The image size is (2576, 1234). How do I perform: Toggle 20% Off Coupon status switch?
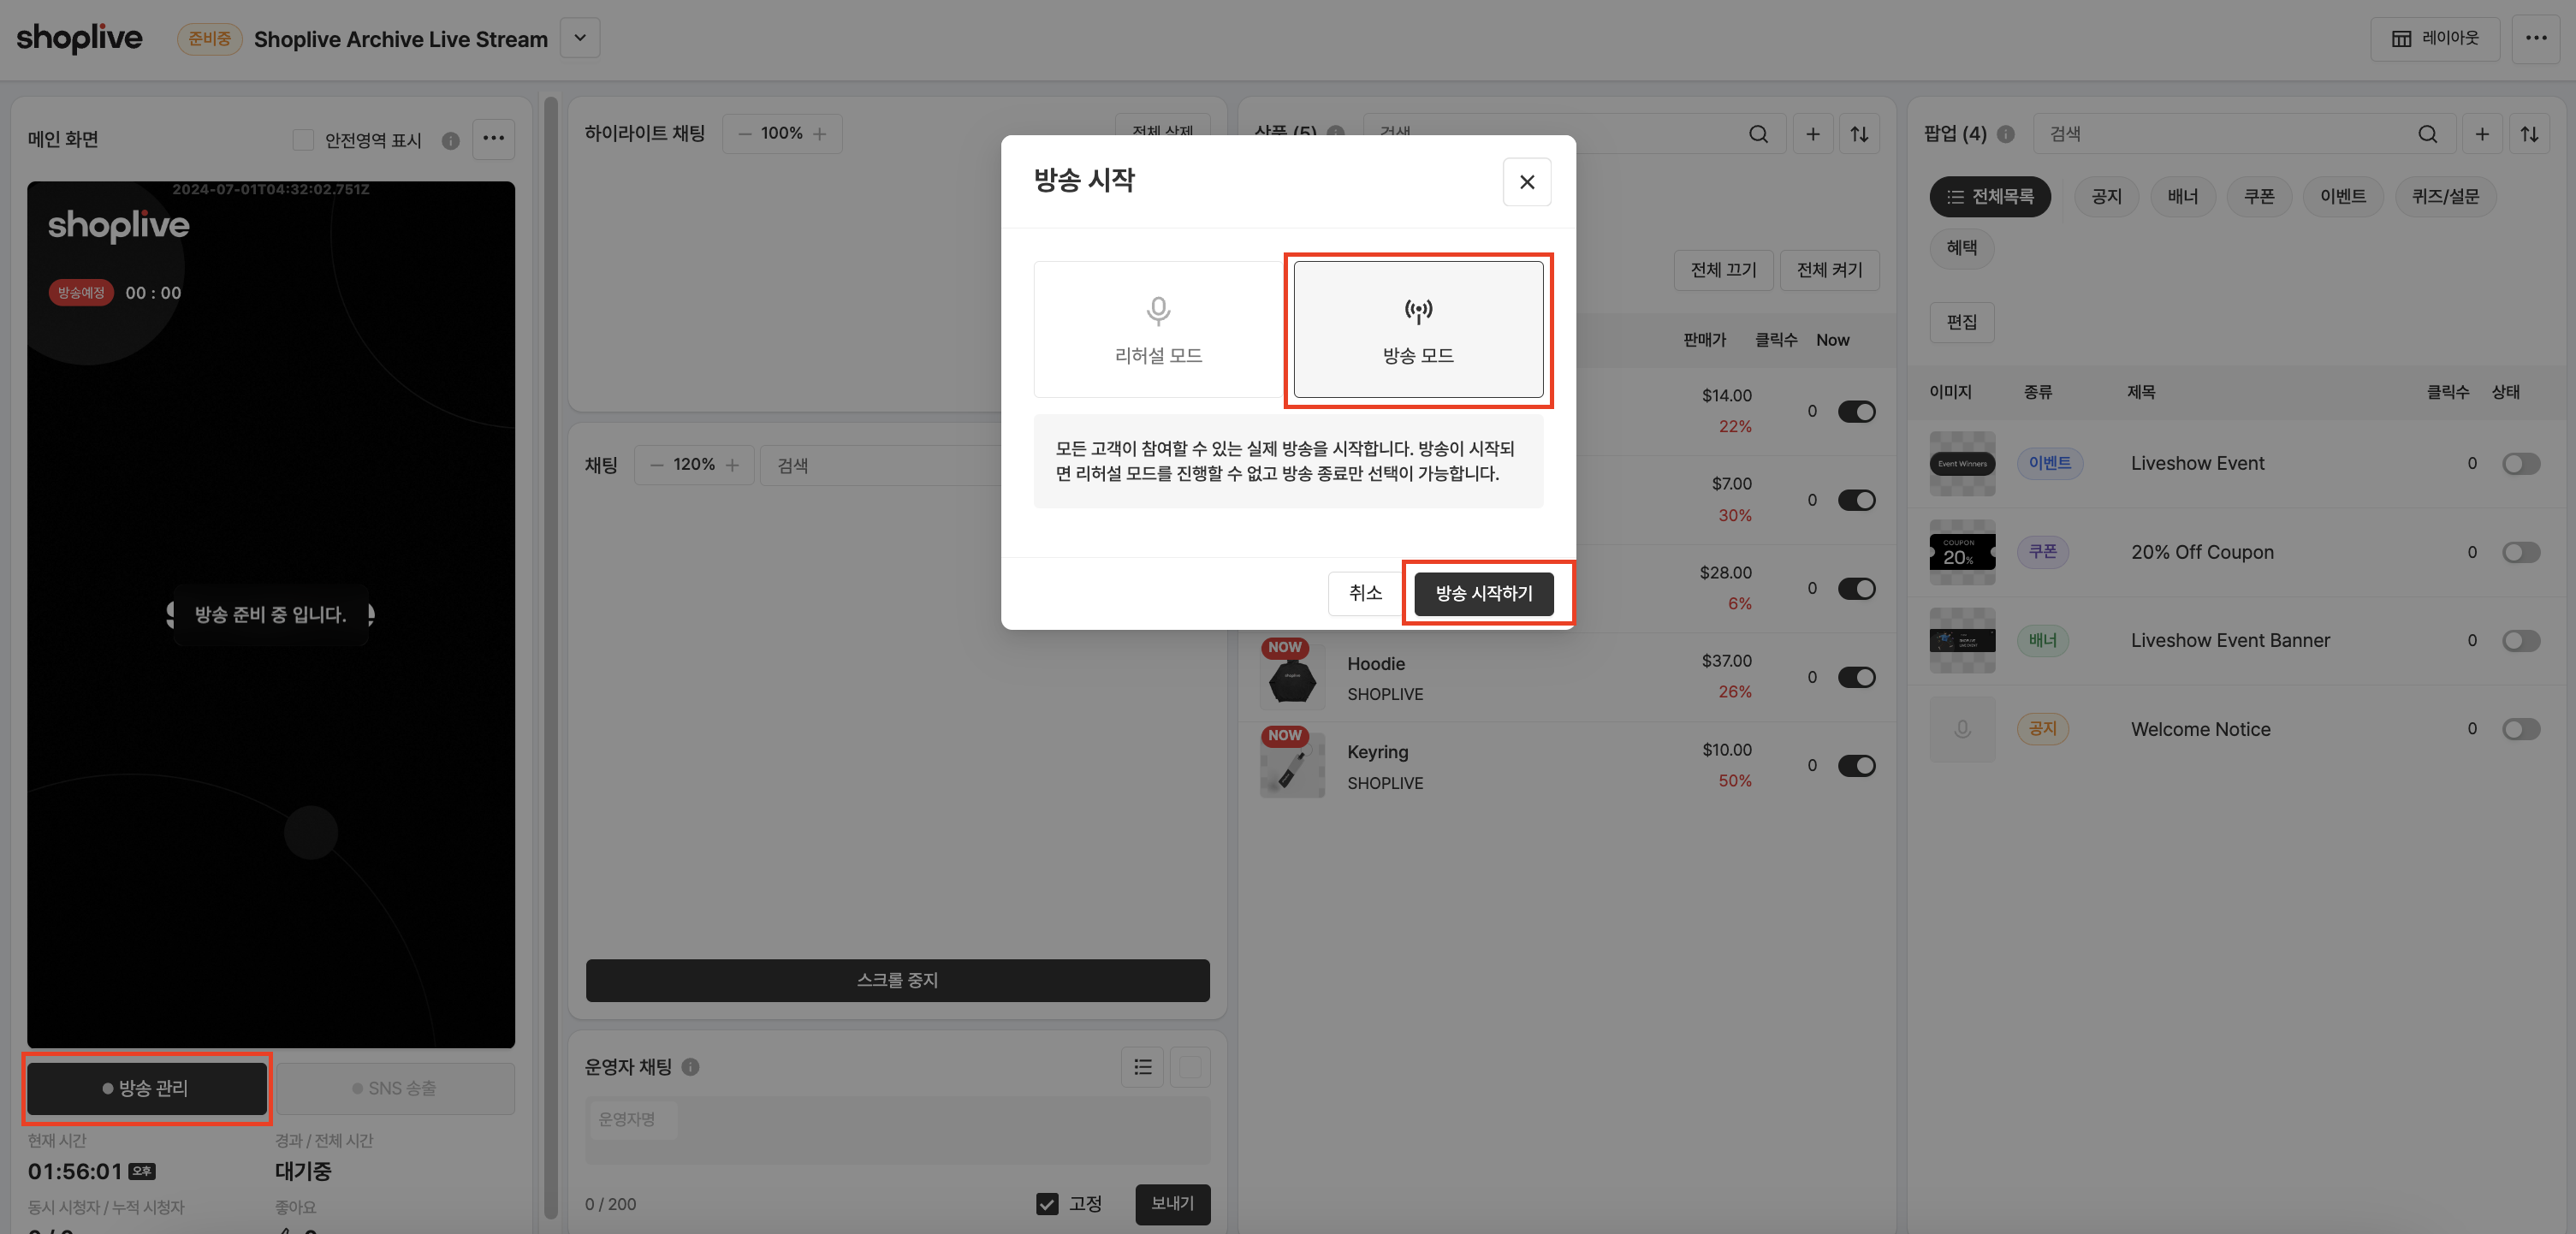click(2521, 553)
